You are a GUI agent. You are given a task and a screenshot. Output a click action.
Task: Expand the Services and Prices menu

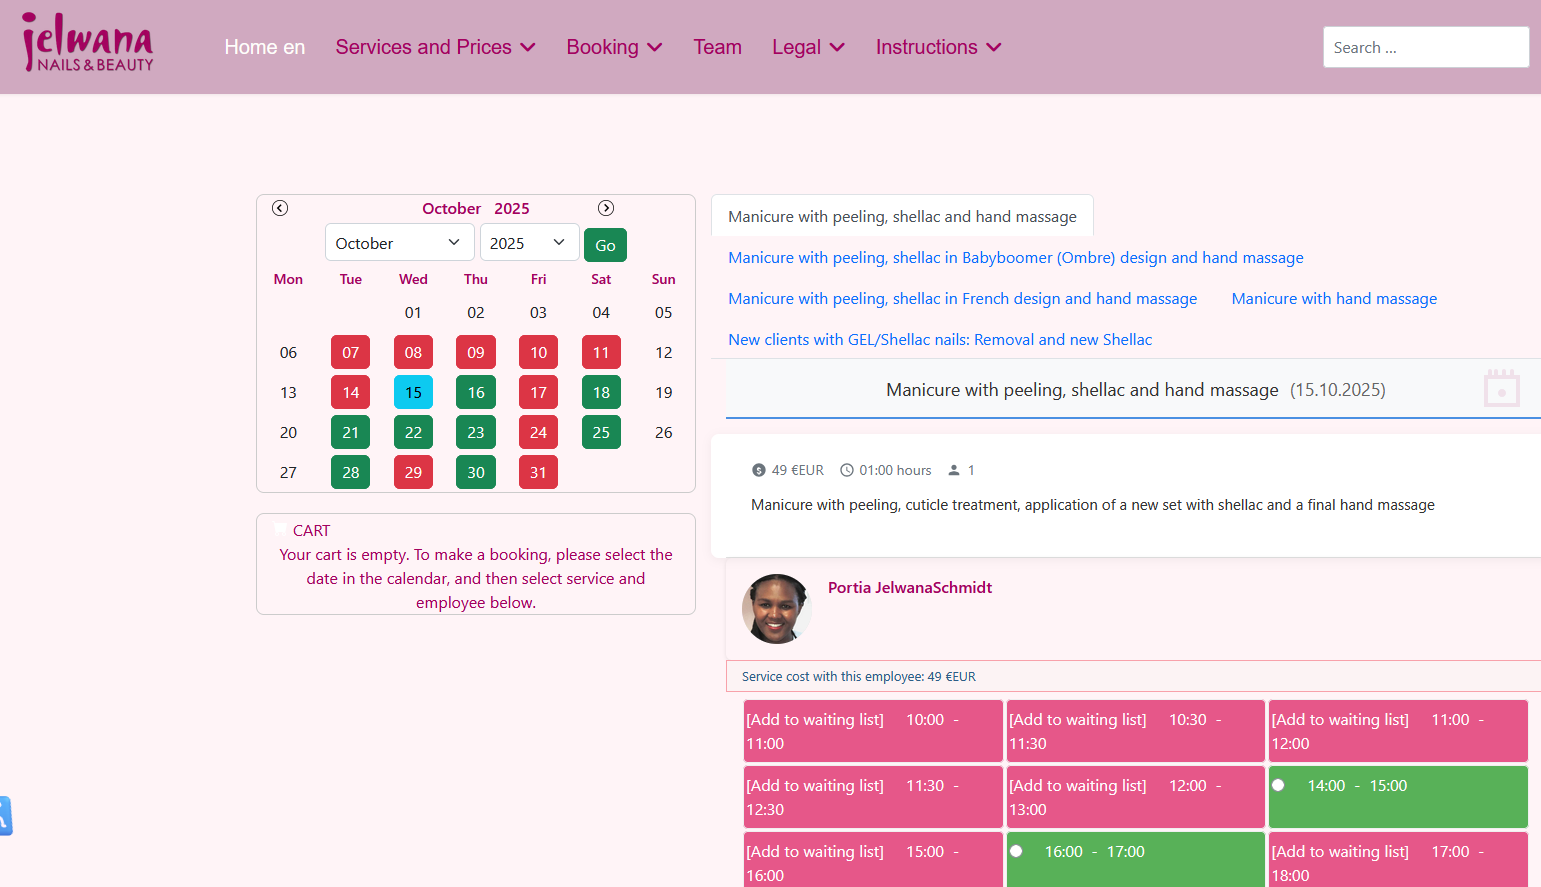click(435, 47)
